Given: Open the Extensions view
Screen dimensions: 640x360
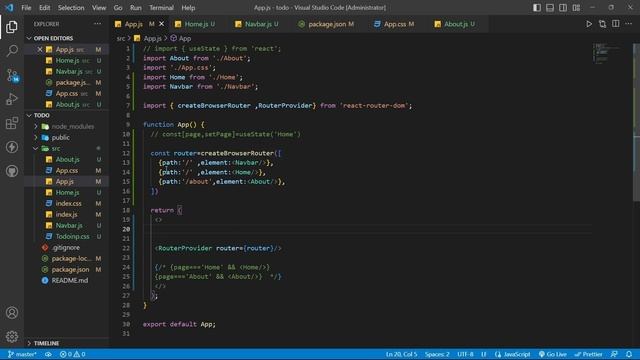Looking at the screenshot, I should pyautogui.click(x=12, y=123).
